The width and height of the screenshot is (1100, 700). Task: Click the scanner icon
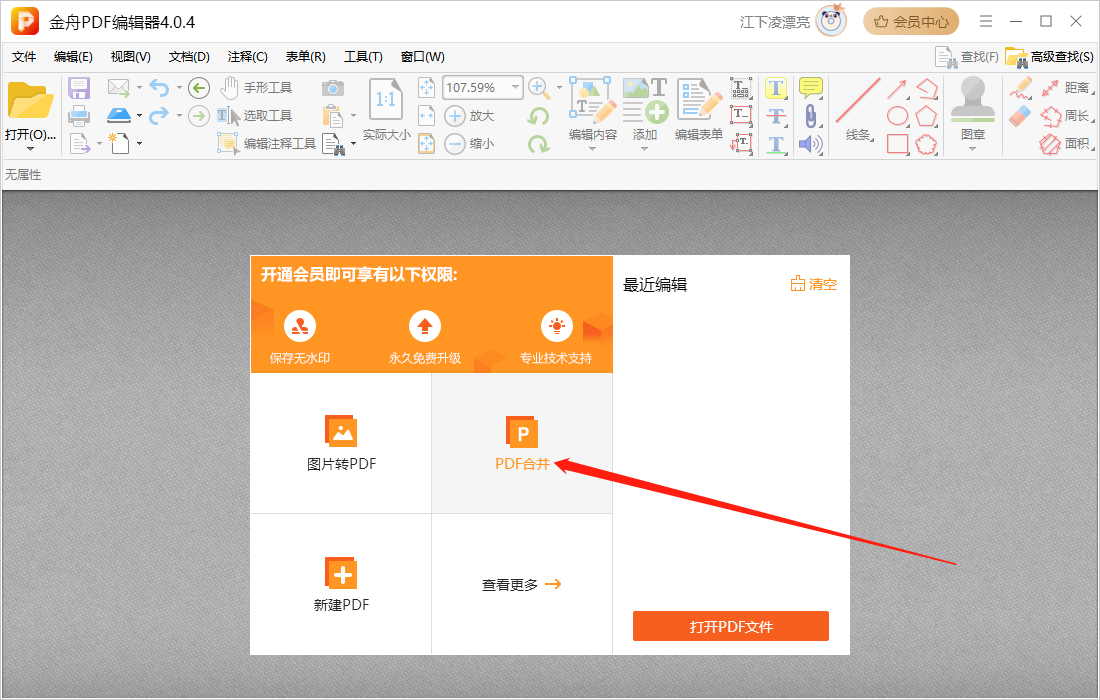pyautogui.click(x=119, y=115)
